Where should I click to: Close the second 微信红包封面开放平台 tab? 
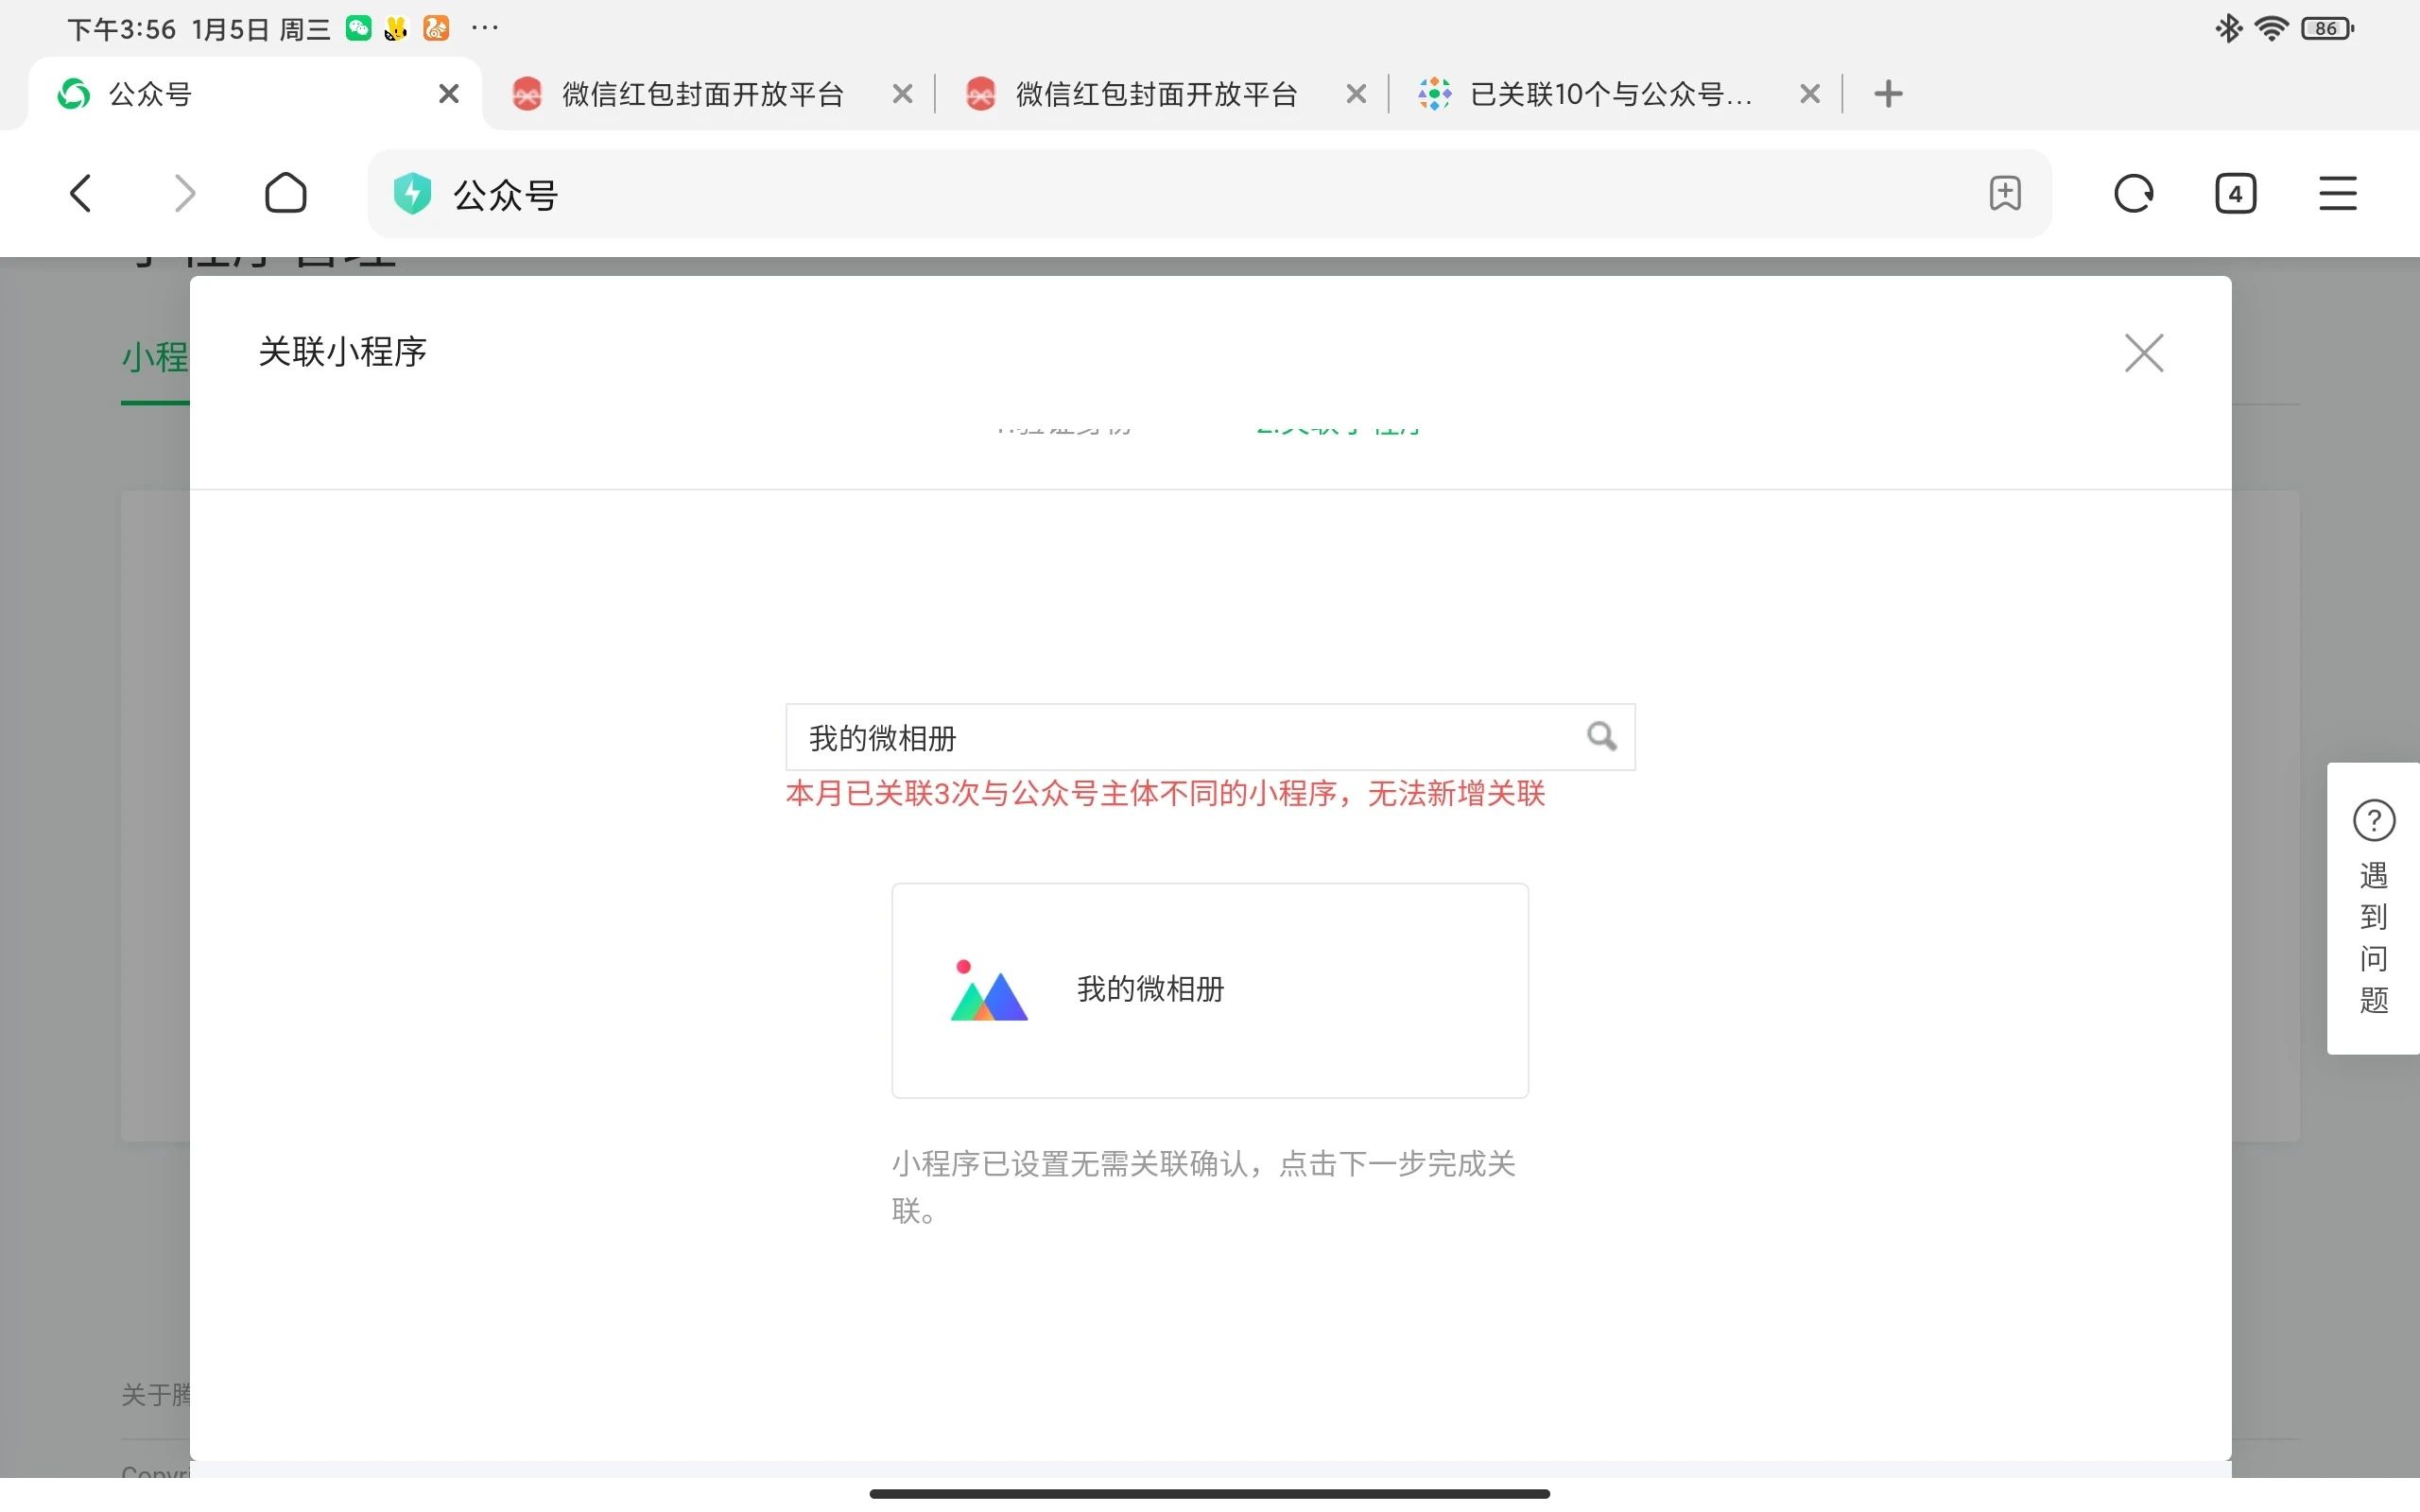pos(1356,94)
